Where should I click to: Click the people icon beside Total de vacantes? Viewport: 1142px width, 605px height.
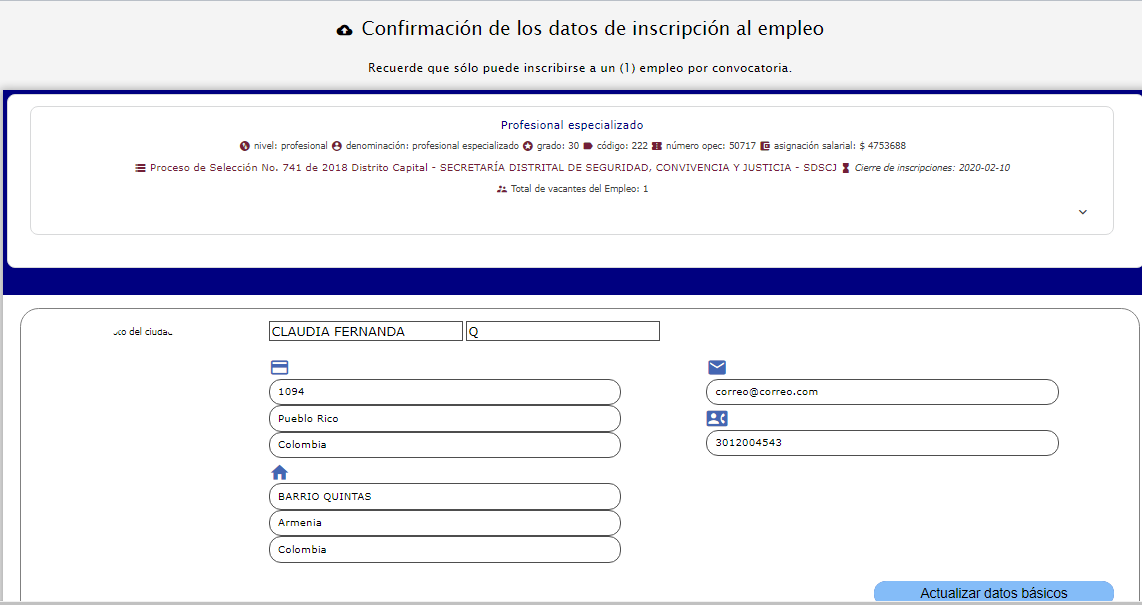(x=502, y=189)
